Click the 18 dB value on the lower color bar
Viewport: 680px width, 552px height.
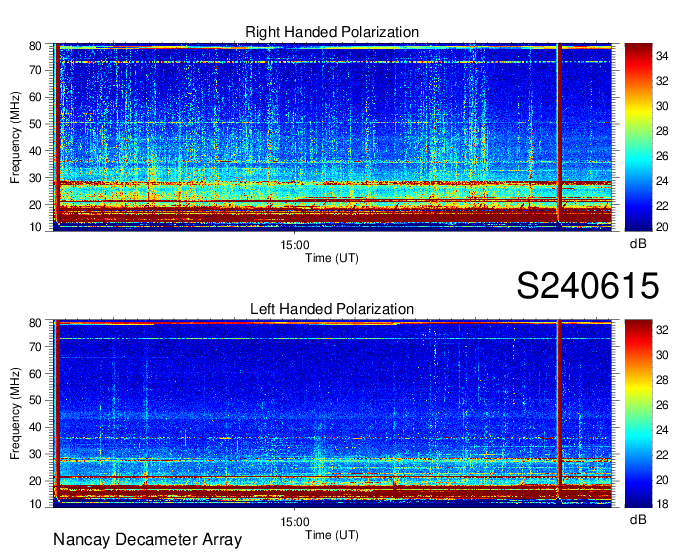[662, 504]
